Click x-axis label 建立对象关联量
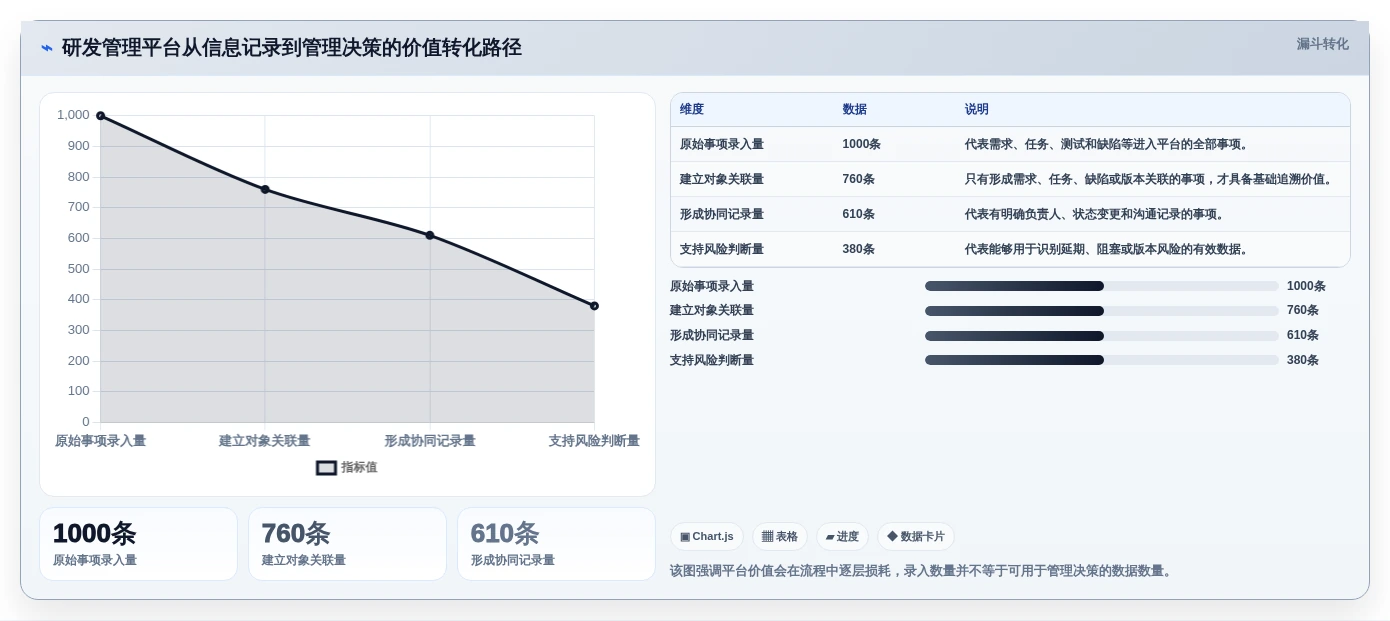Image resolution: width=1390 pixels, height=621 pixels. [265, 441]
